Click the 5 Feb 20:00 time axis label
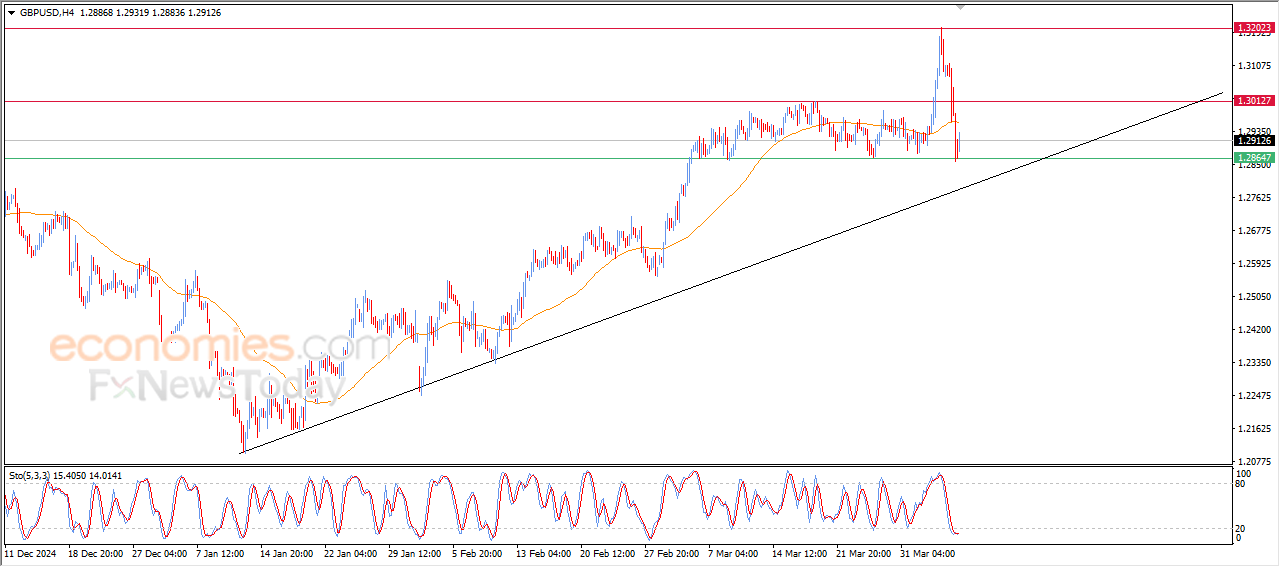Image resolution: width=1280 pixels, height=567 pixels. [x=476, y=552]
